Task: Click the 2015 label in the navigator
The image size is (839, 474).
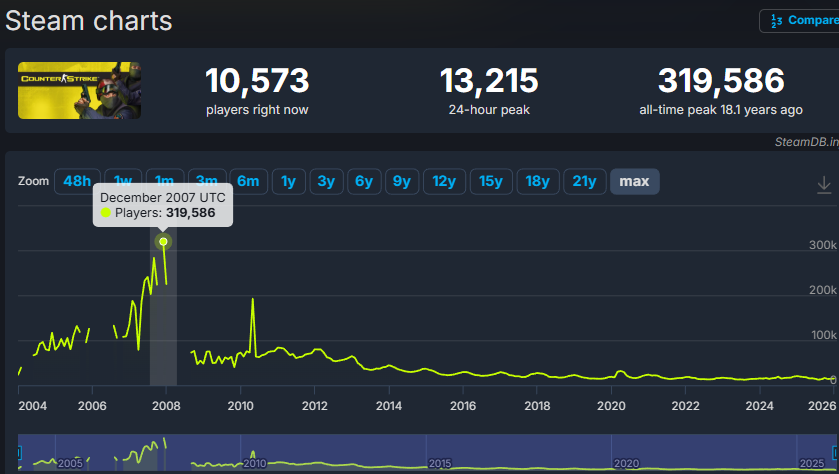Action: (x=440, y=463)
